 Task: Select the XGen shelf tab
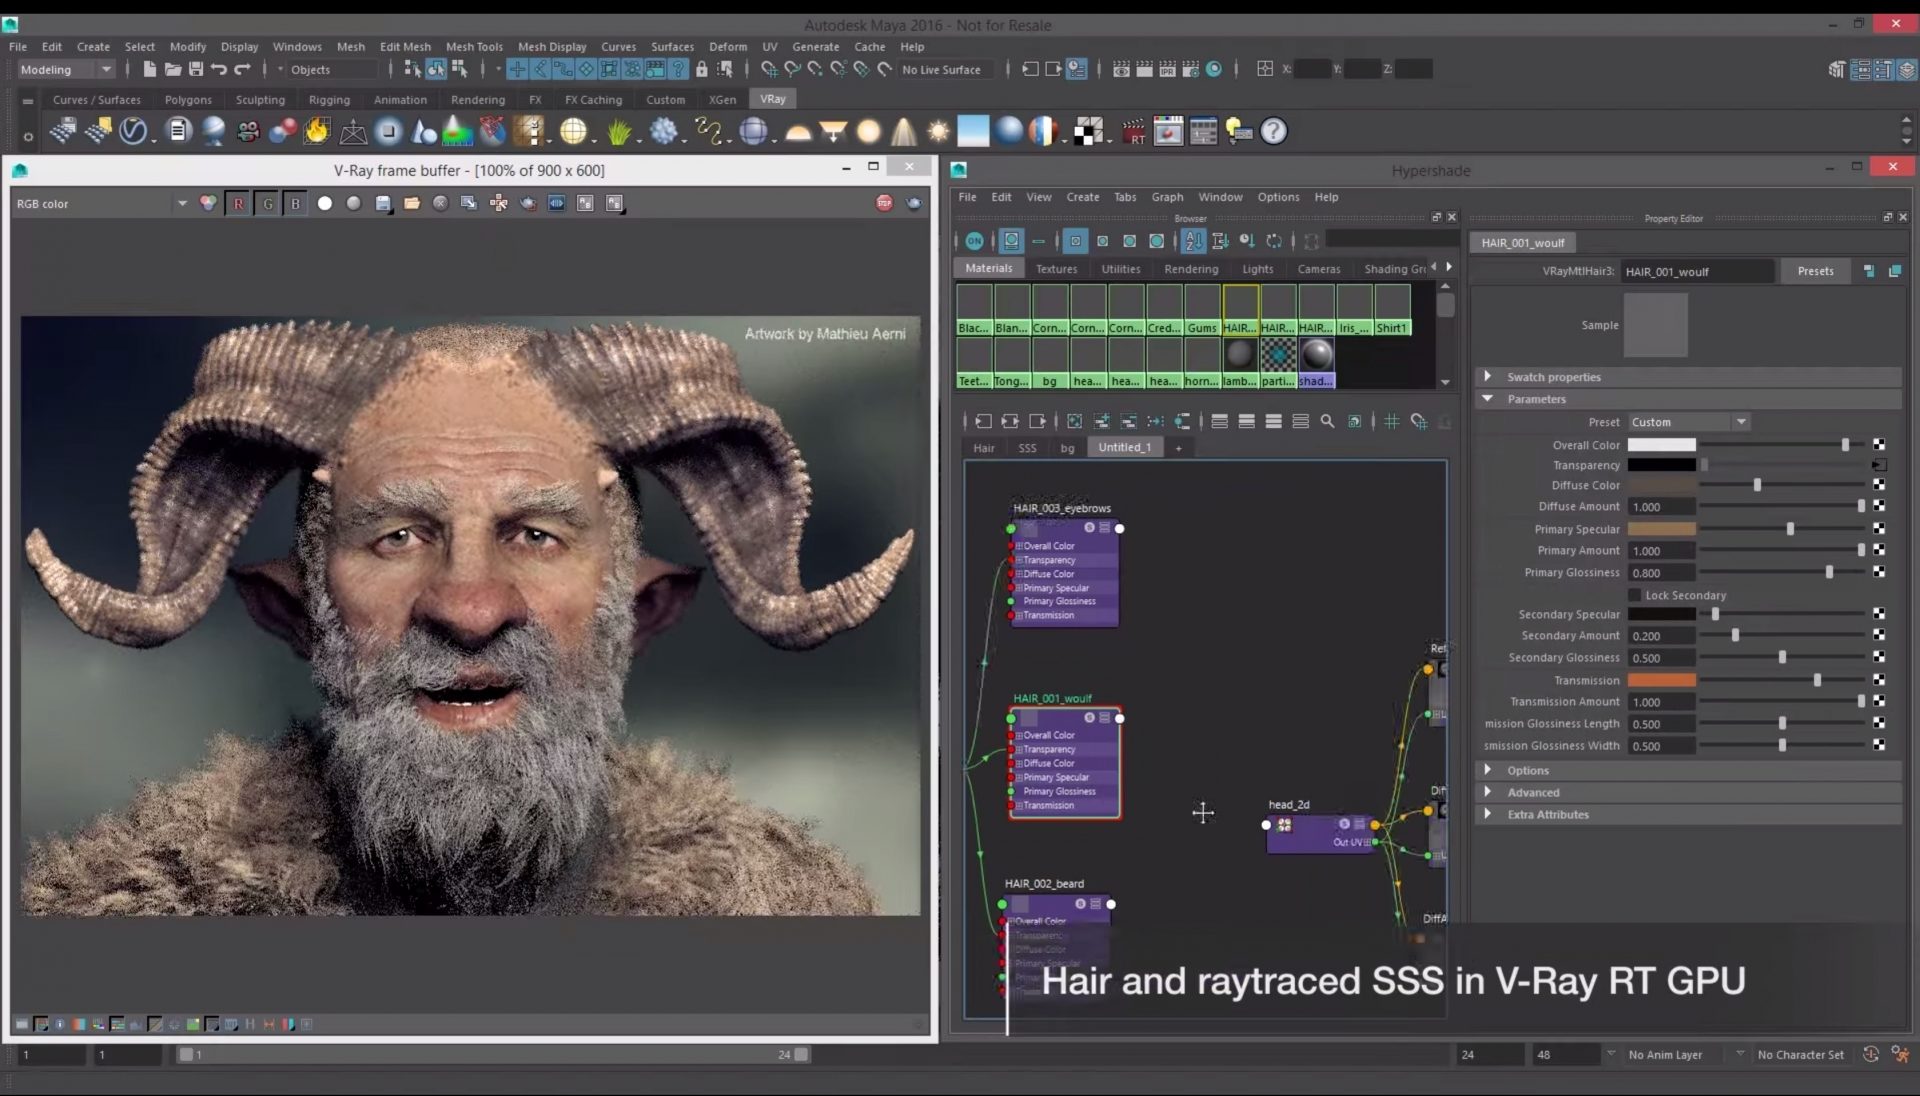(722, 99)
